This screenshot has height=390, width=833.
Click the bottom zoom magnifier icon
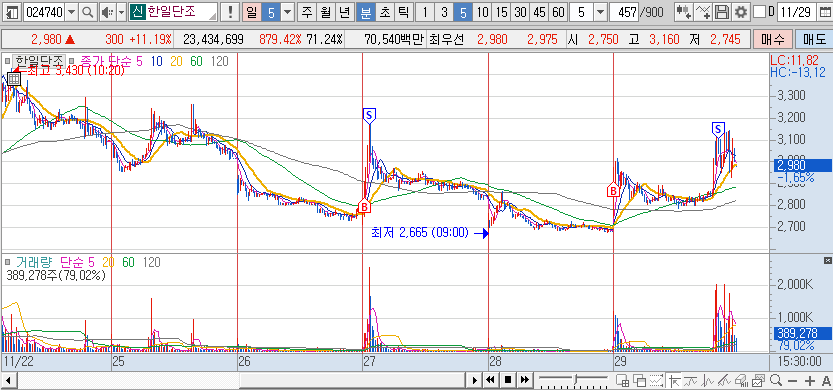point(776,380)
